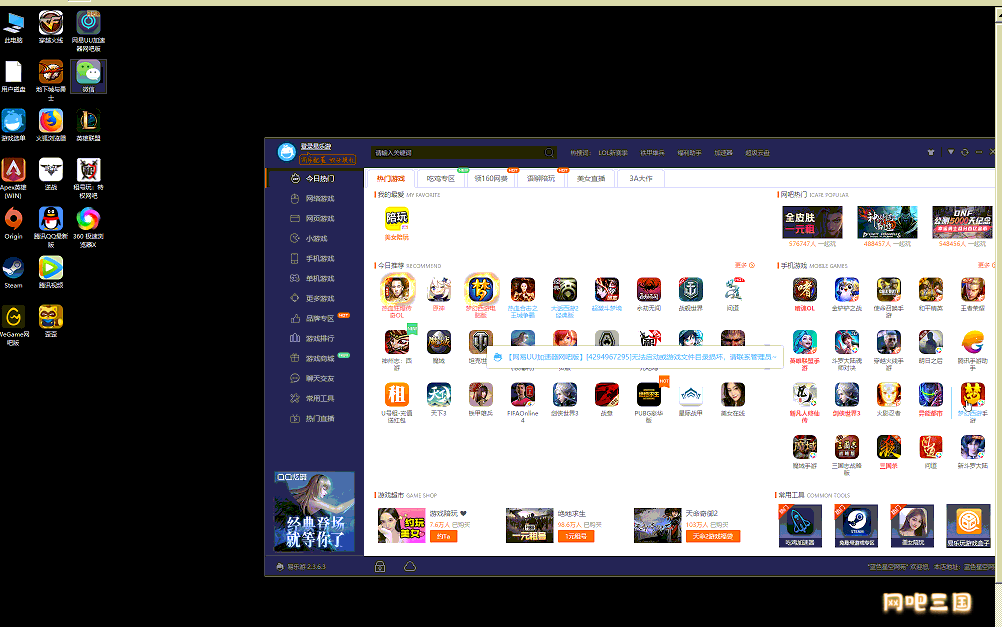Open the 加速器 link in the title bar

pyautogui.click(x=723, y=153)
